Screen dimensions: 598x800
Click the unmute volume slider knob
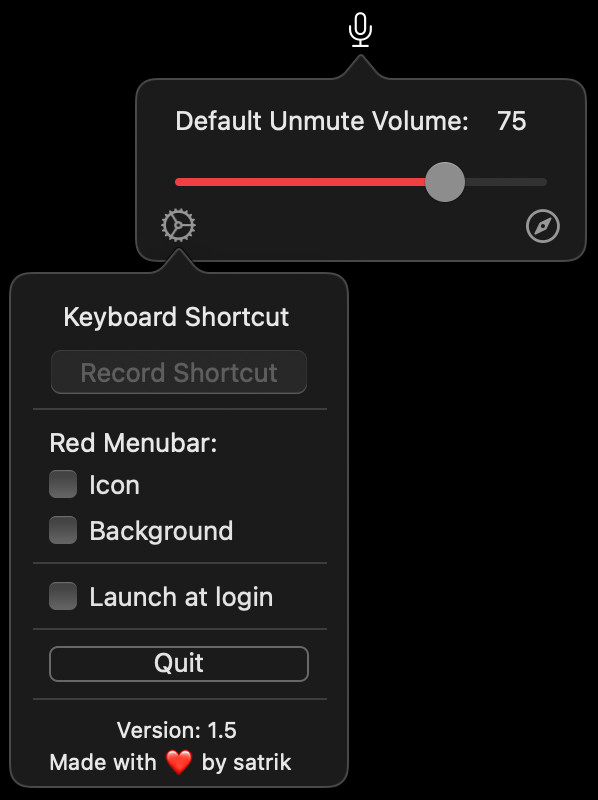(x=445, y=182)
